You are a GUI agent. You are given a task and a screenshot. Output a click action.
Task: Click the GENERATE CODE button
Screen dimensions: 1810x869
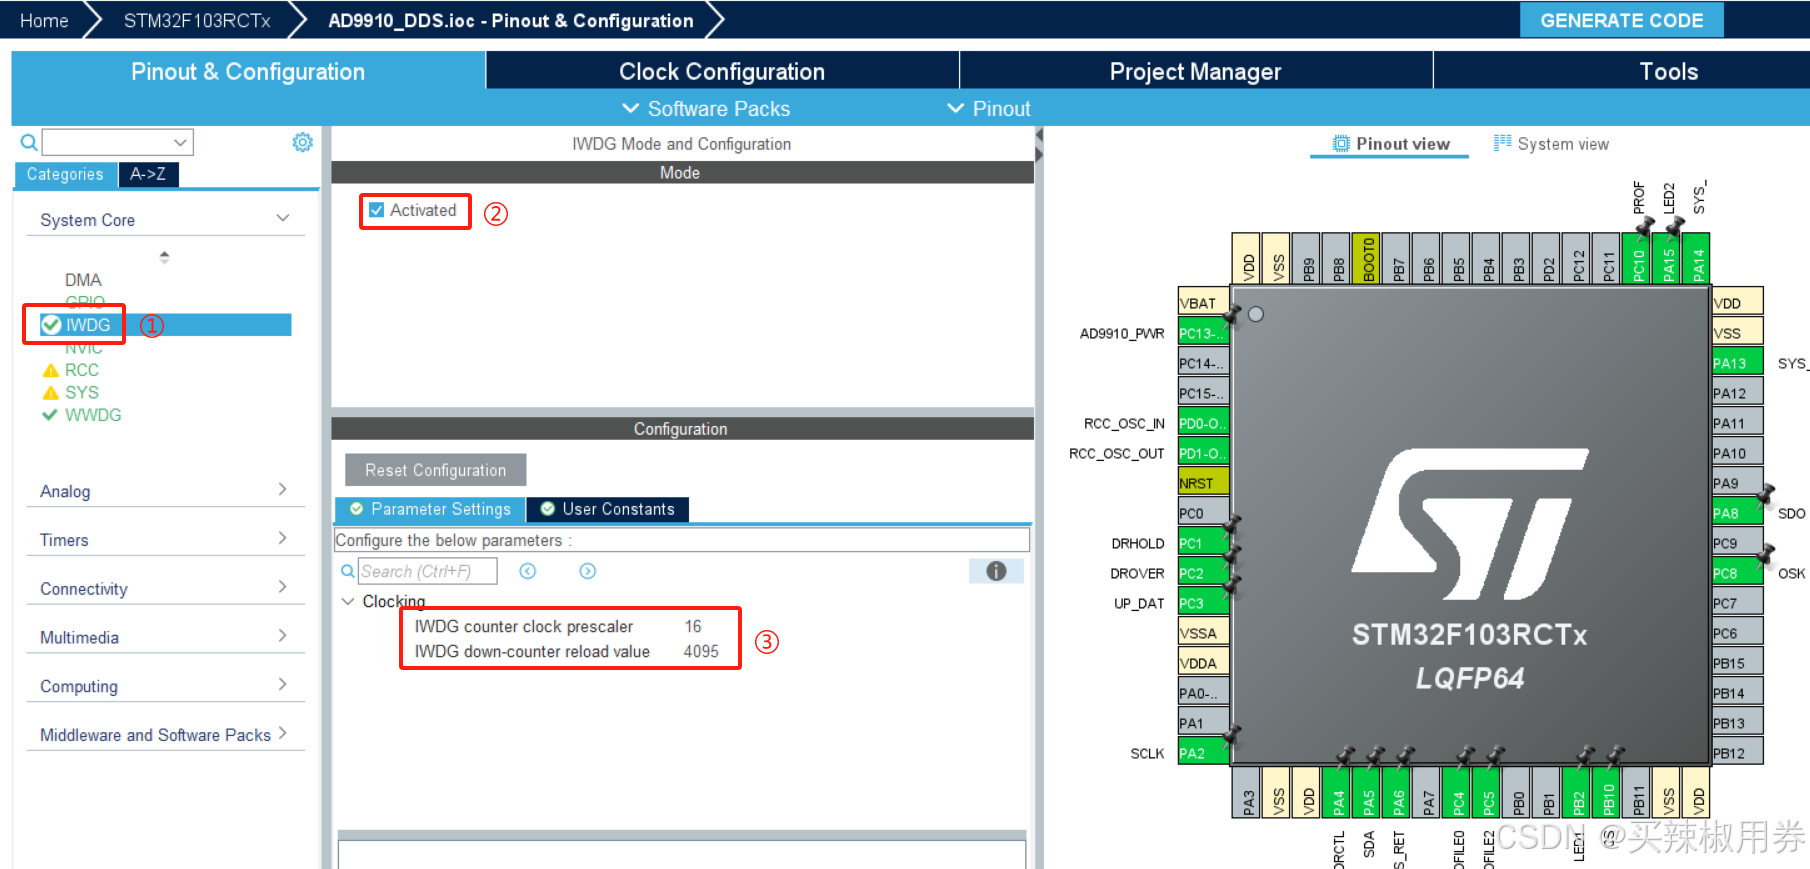[1621, 20]
